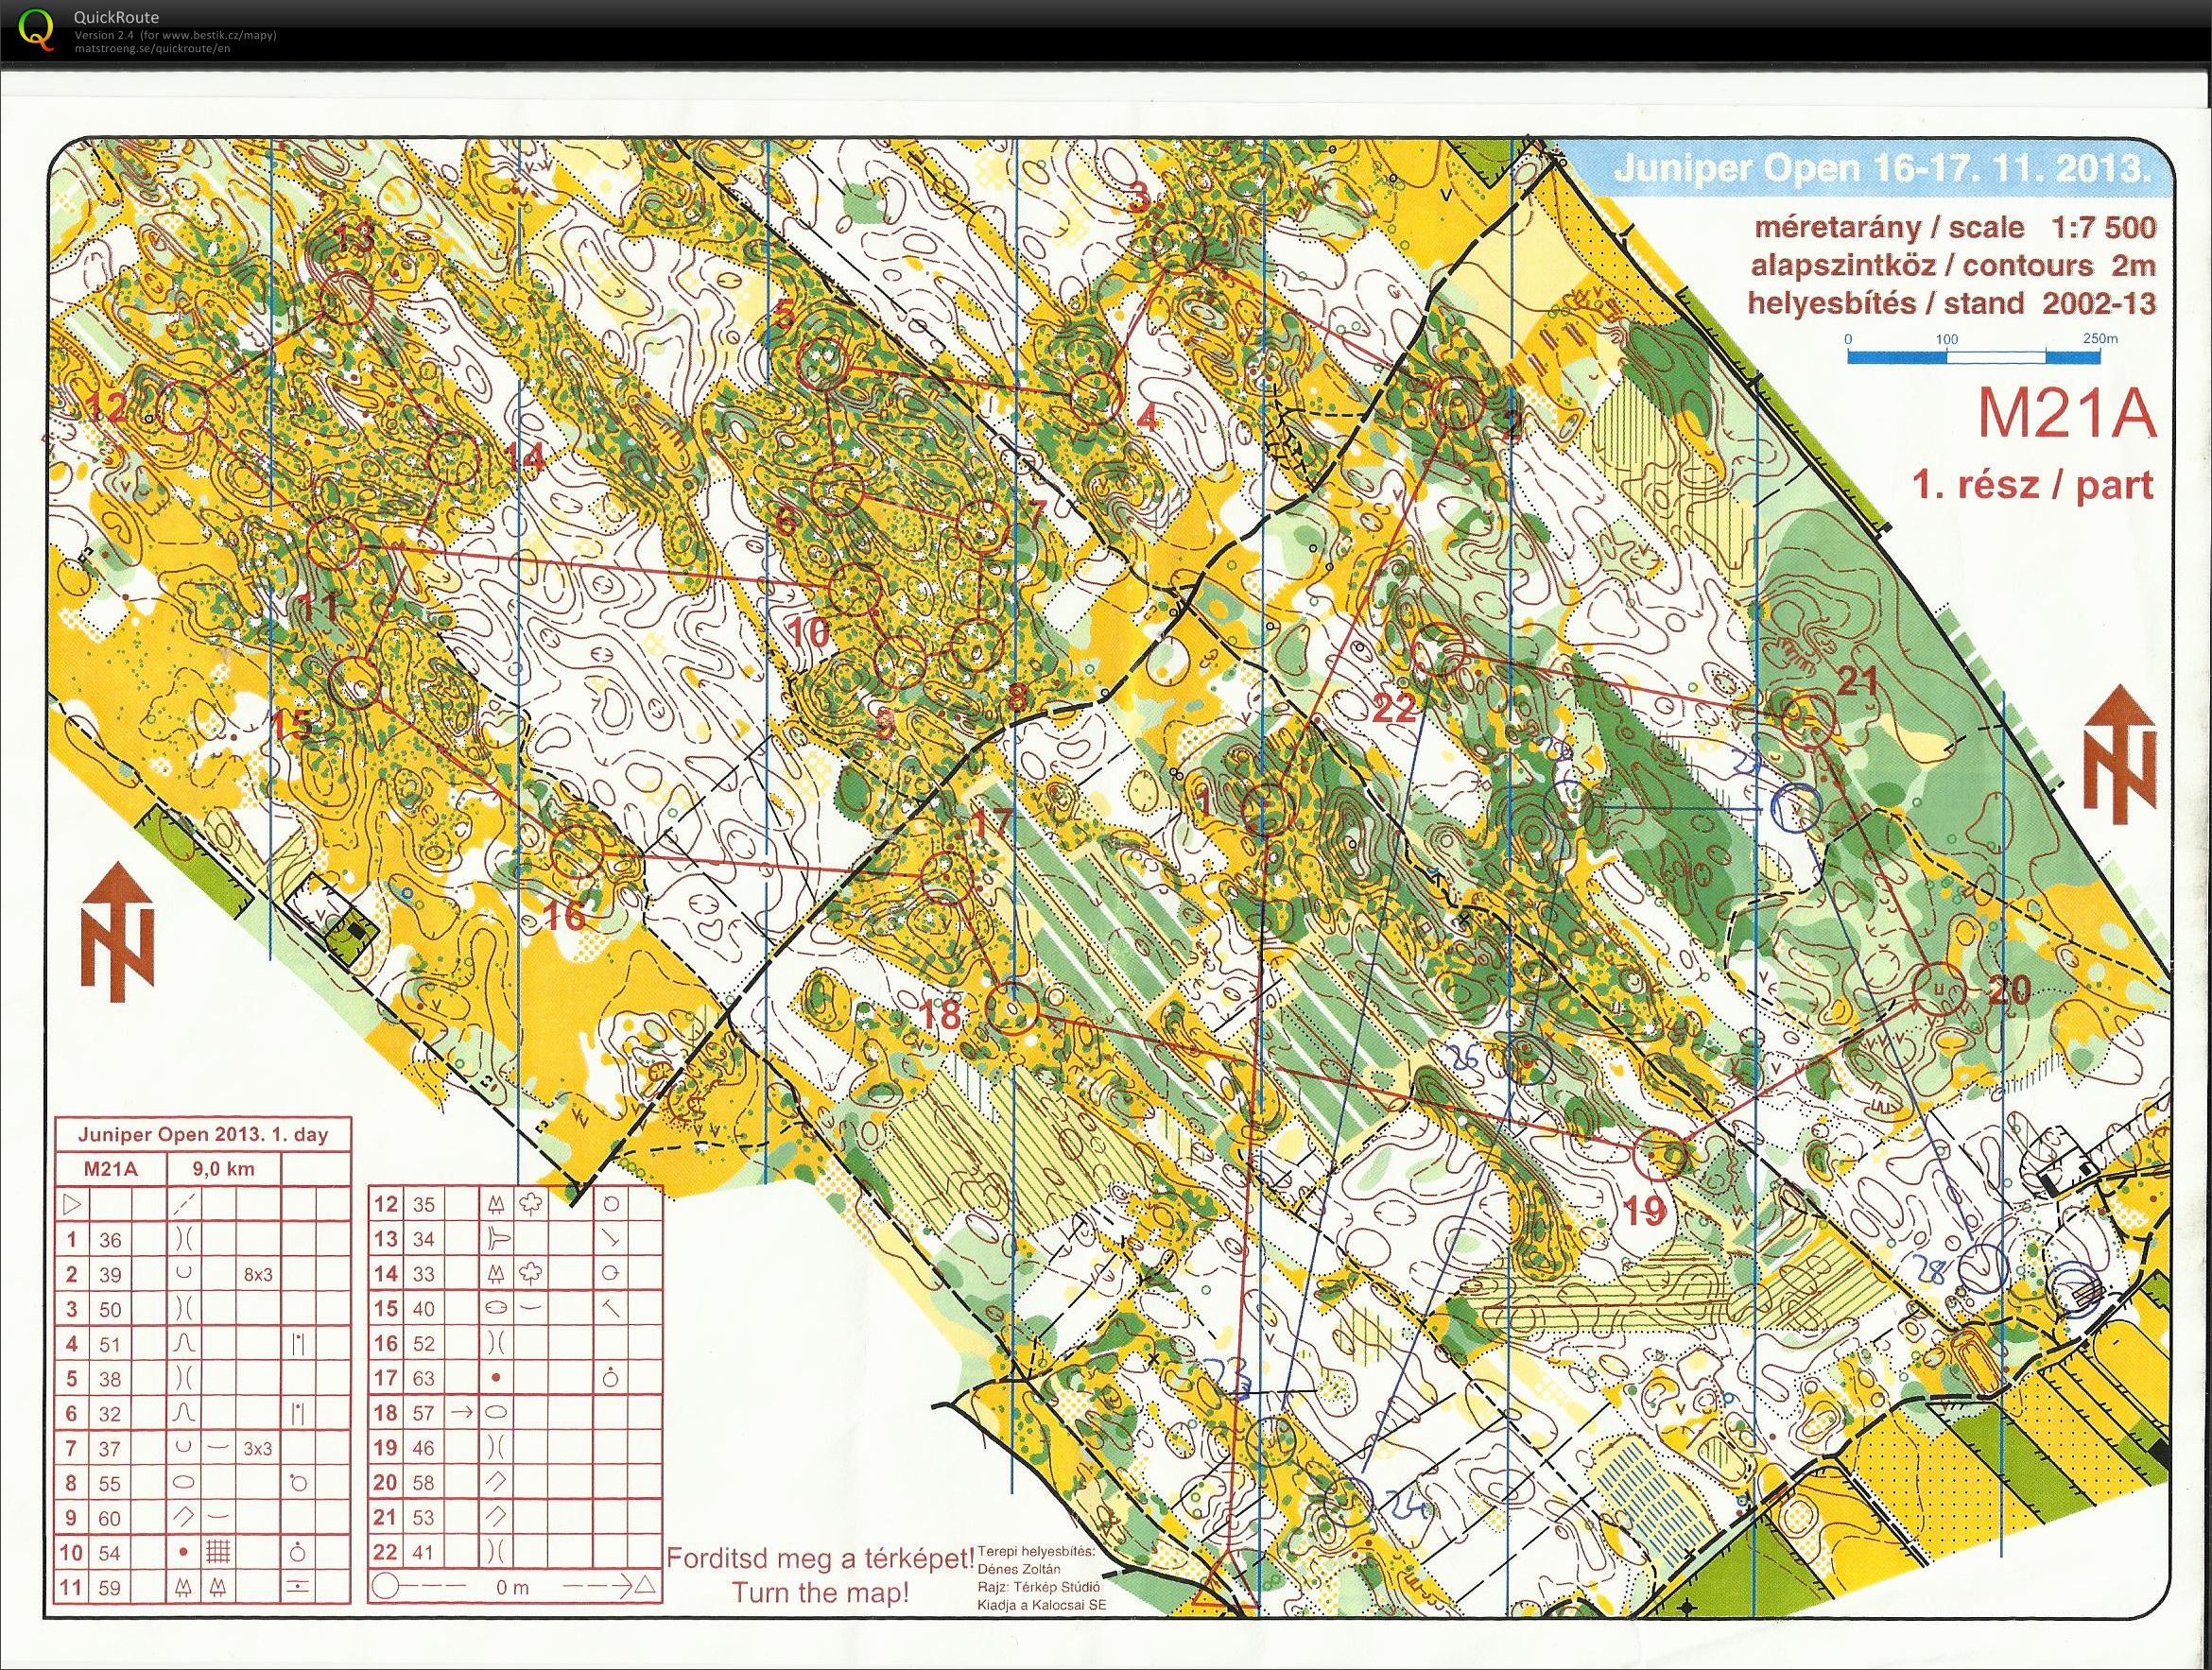Select the "Juniper Open 16-17. 11. 2013." title

(1882, 168)
